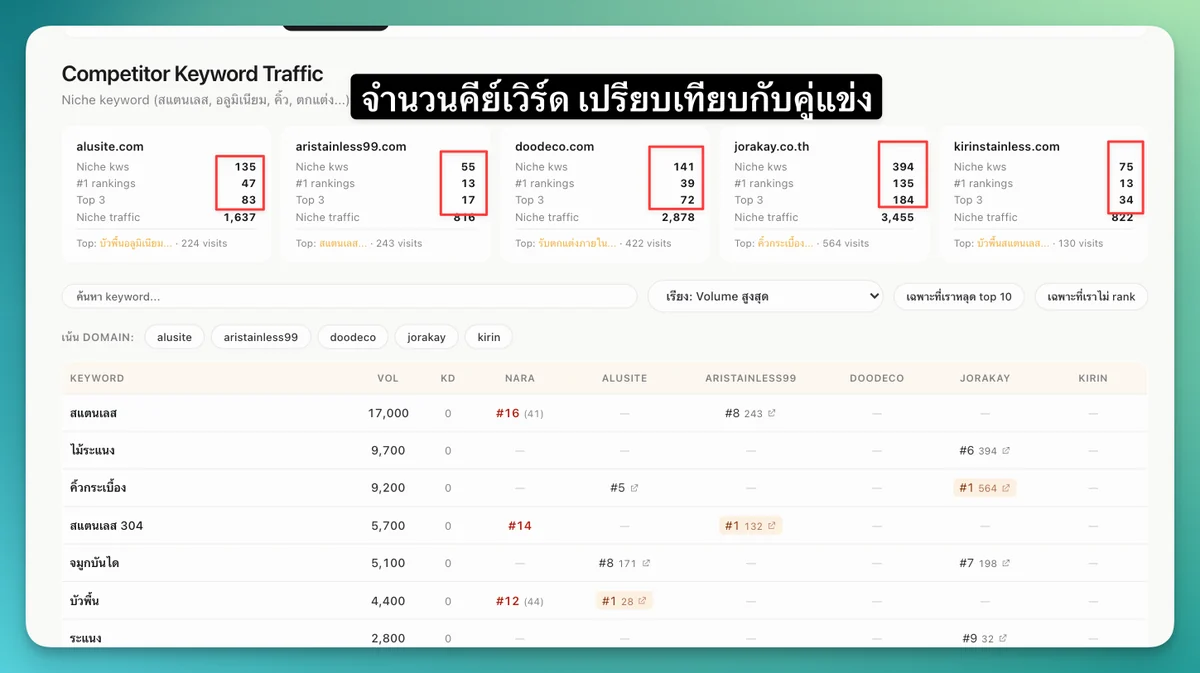
Task: Click NARA rank #14 for สแตนเลส 304
Action: (519, 526)
